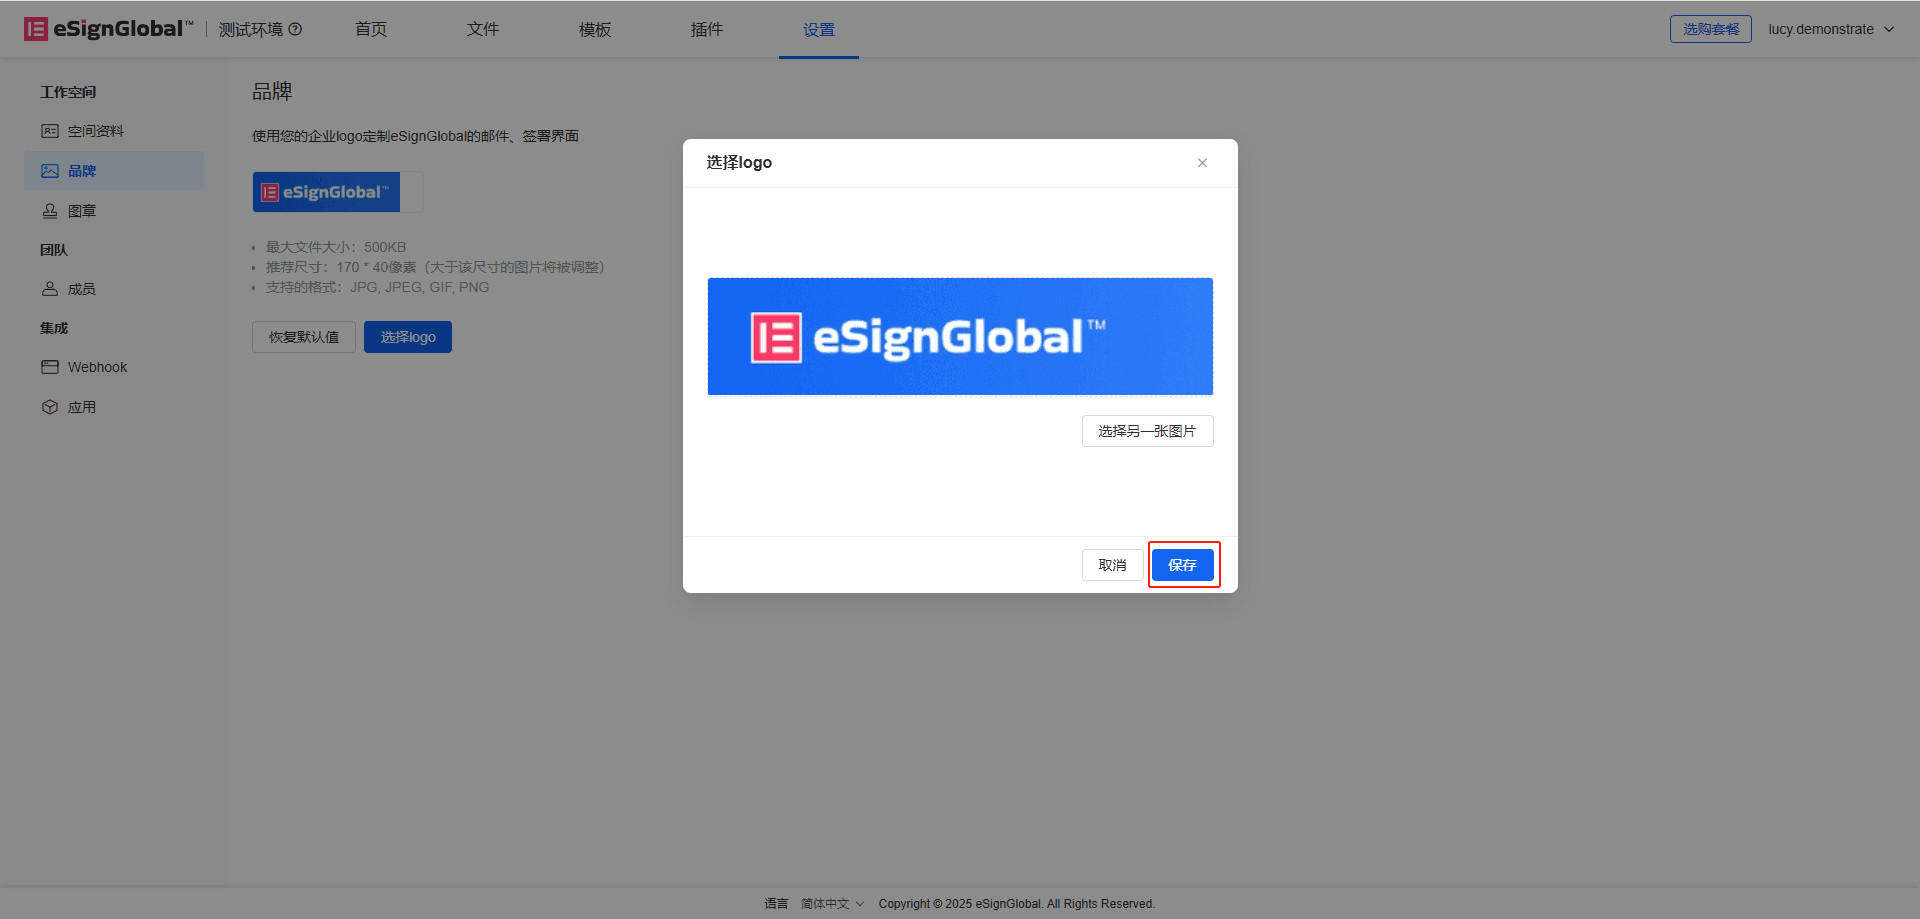This screenshot has width=1920, height=919.
Task: Select Webhook in the sidebar
Action: [x=114, y=367]
